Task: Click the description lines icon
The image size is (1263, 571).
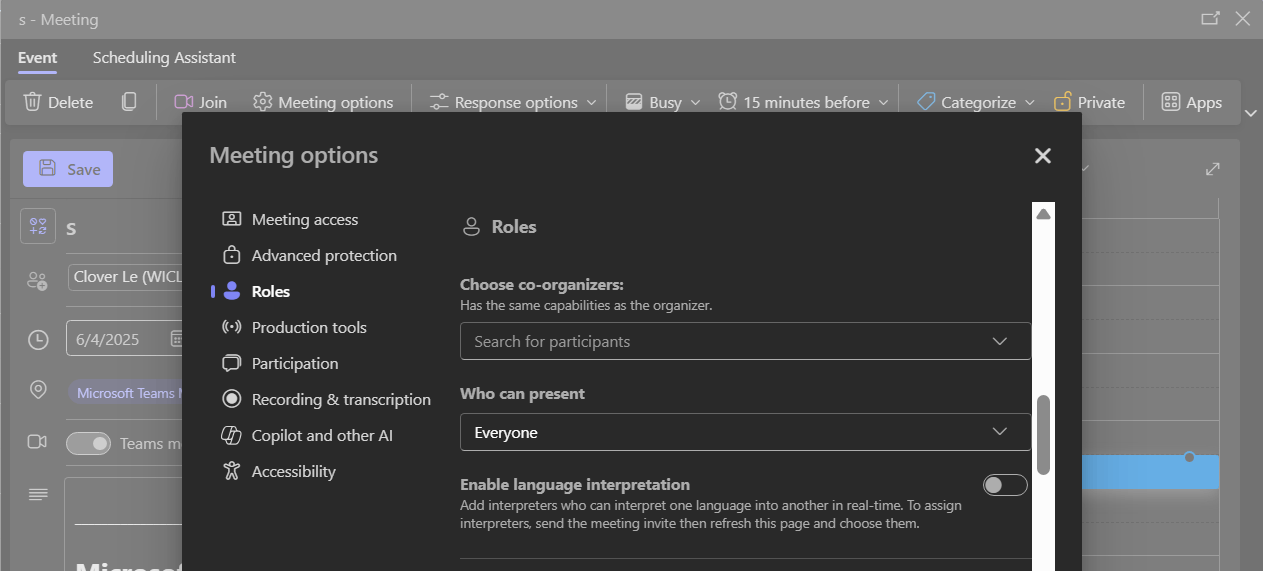Action: click(x=38, y=494)
